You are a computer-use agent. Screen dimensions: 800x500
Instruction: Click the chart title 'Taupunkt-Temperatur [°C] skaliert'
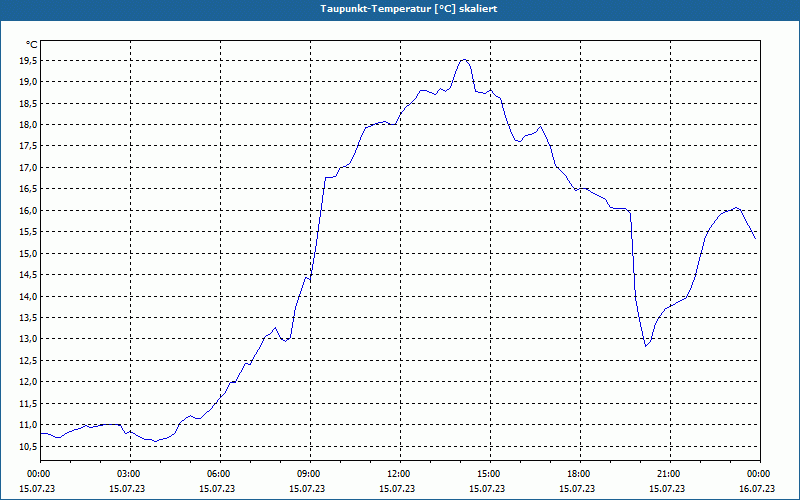click(x=409, y=9)
